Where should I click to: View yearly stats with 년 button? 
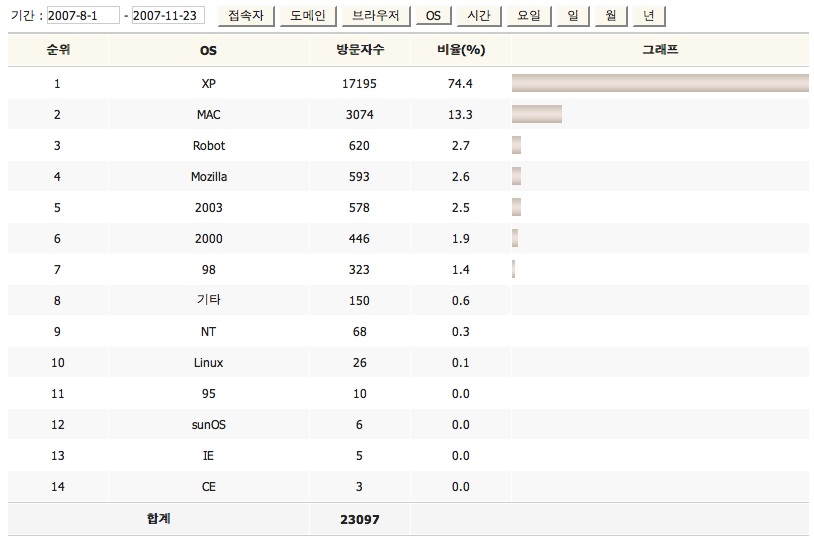(x=649, y=16)
